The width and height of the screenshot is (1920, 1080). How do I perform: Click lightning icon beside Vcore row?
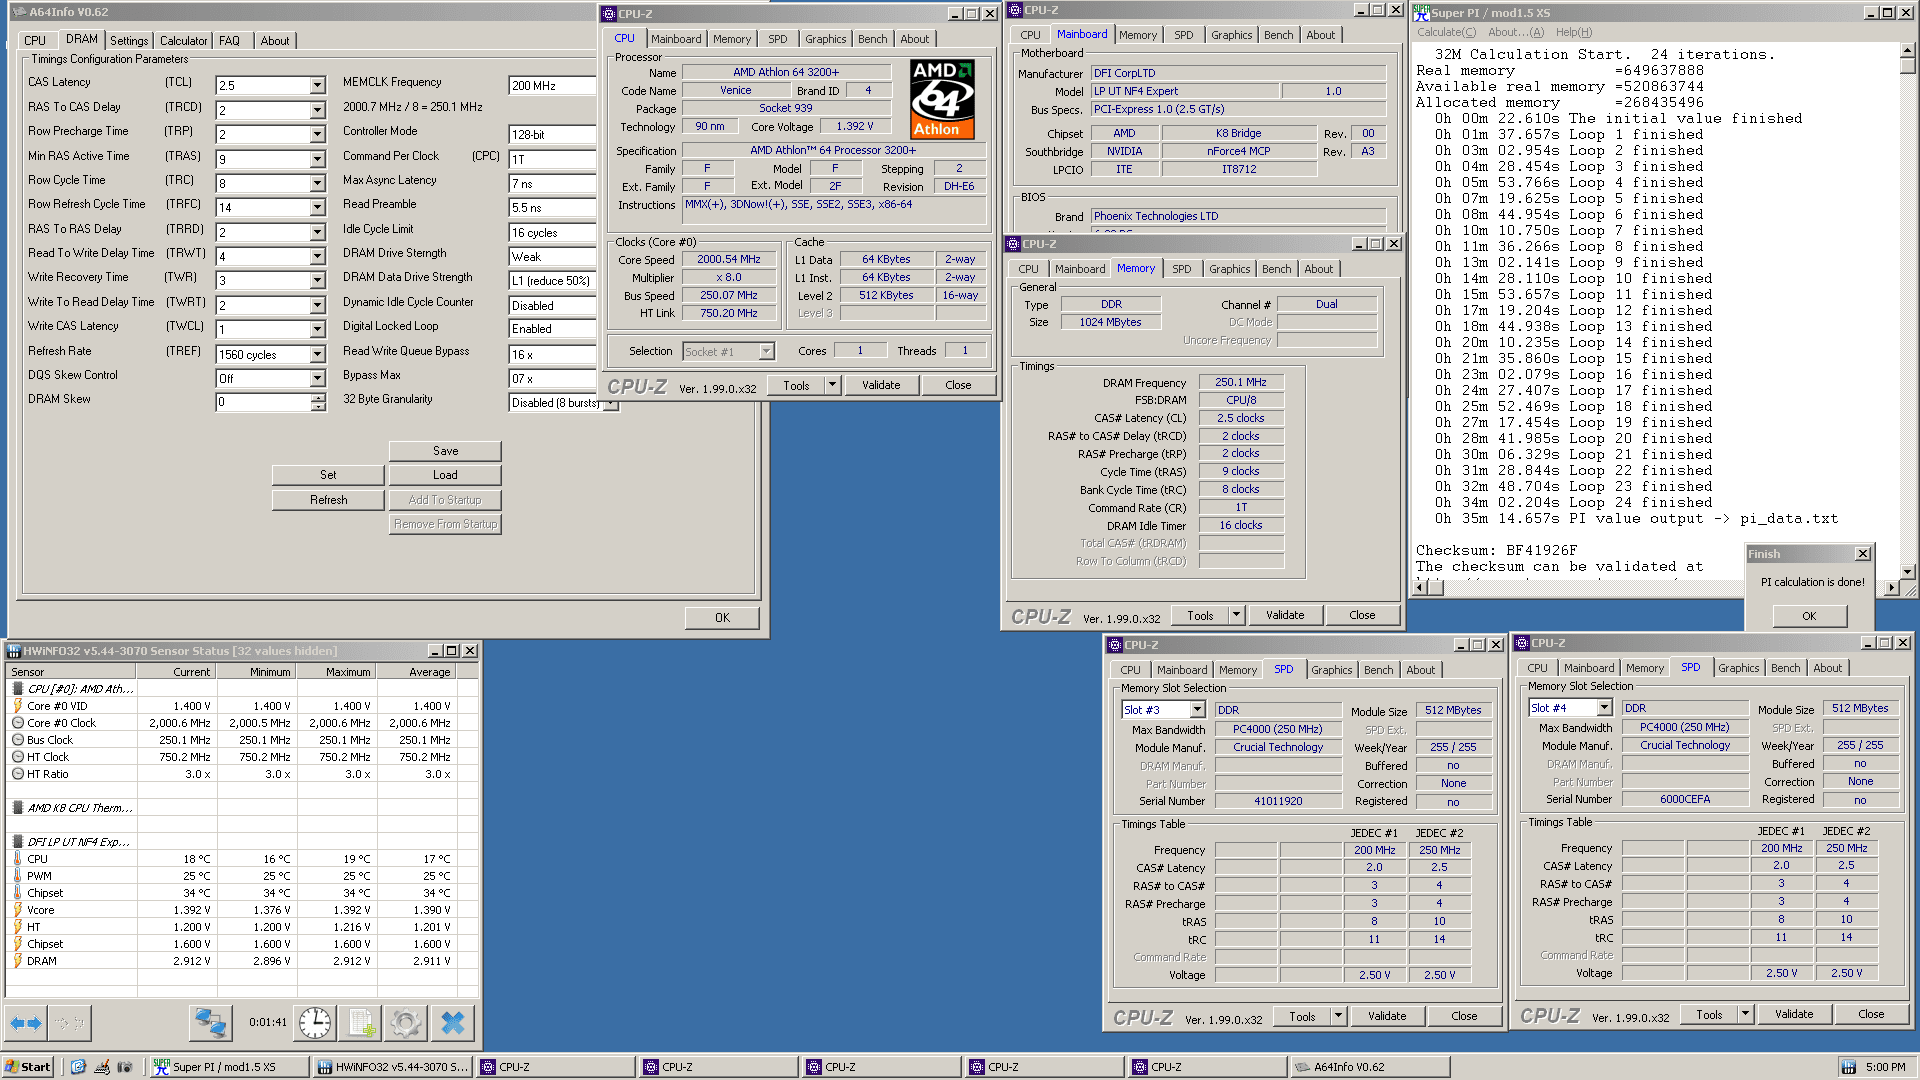17,910
